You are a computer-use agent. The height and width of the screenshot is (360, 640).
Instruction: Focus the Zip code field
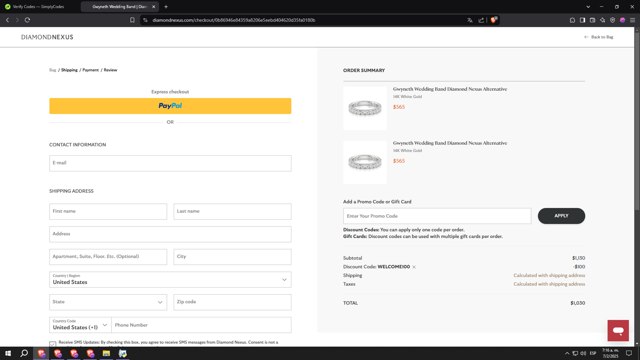pos(232,302)
